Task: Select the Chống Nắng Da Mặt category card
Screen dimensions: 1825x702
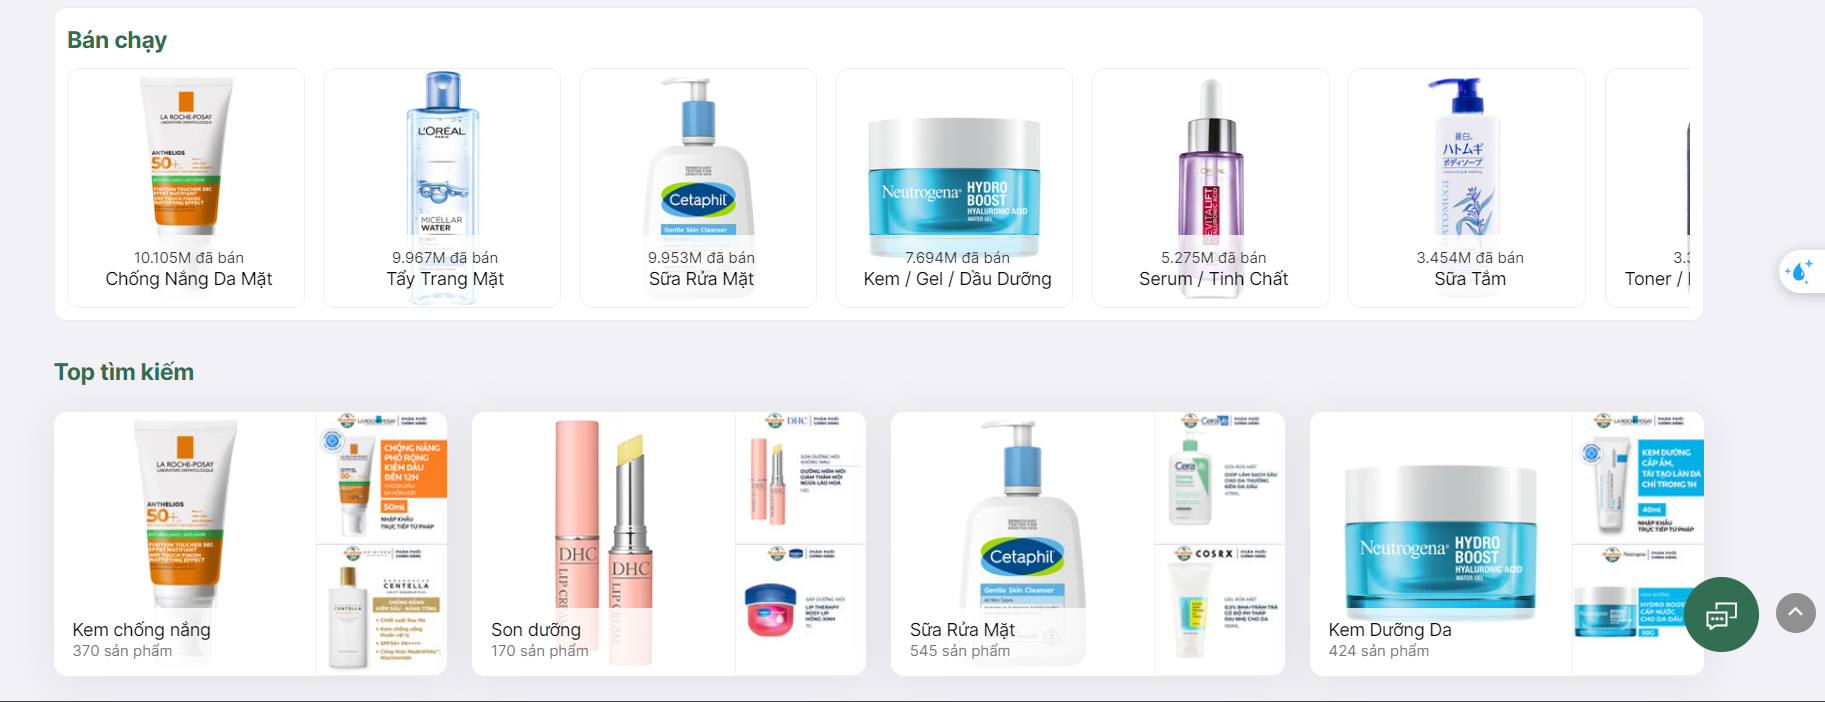Action: (186, 188)
